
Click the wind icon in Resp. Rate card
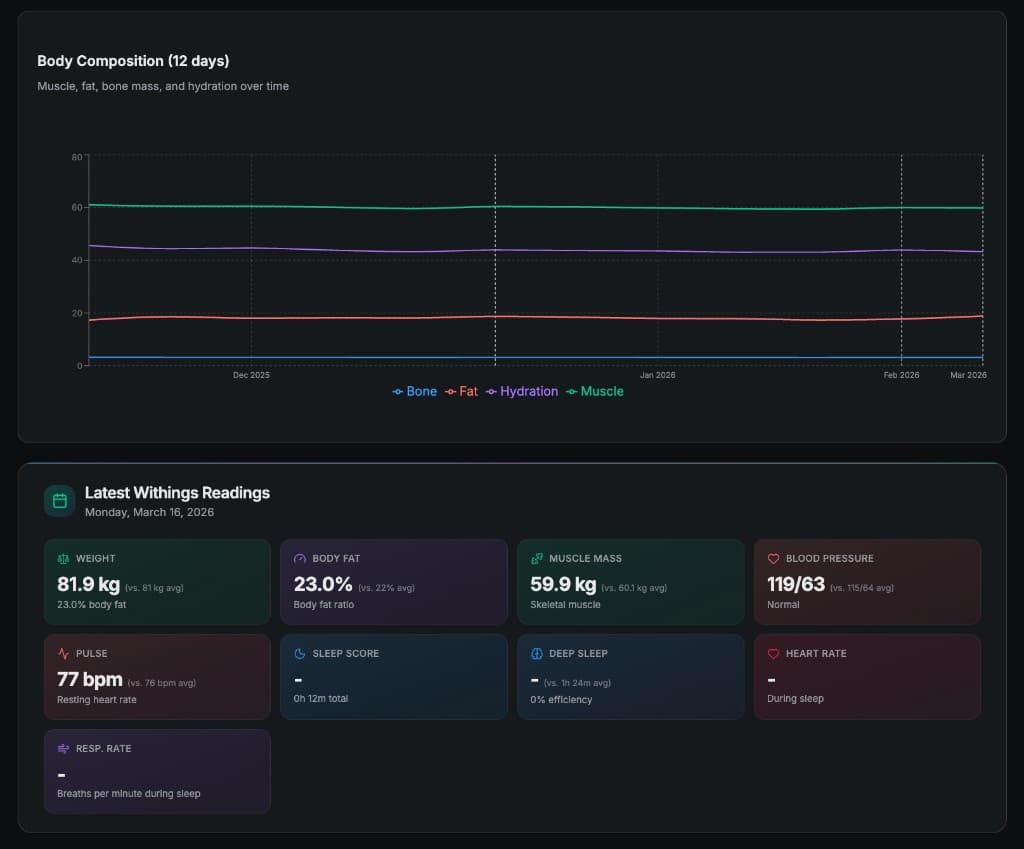click(x=63, y=748)
